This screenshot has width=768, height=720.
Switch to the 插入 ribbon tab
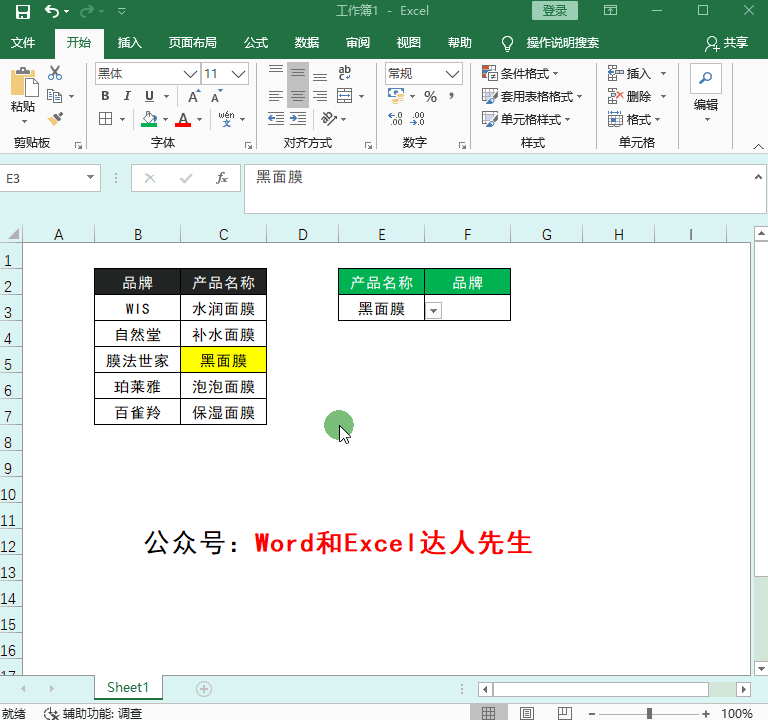(130, 43)
